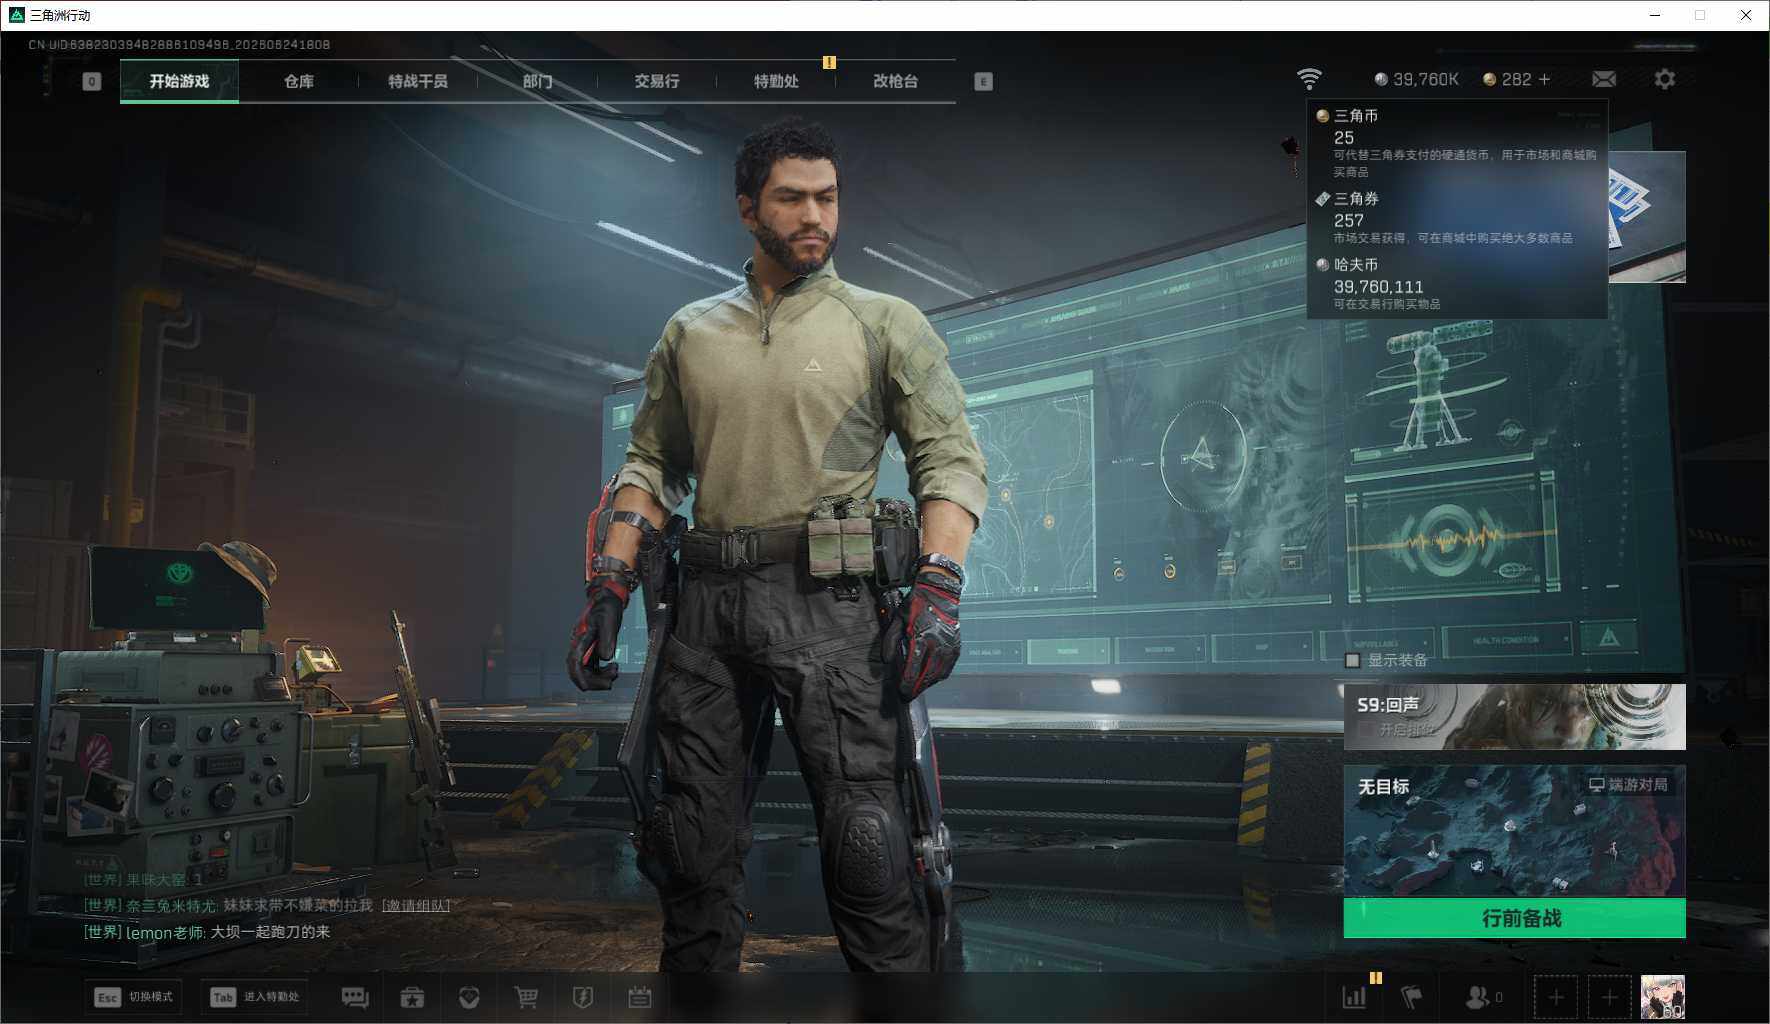Open the promotional banner right of the currency tooltip
The width and height of the screenshot is (1770, 1024).
[1646, 217]
